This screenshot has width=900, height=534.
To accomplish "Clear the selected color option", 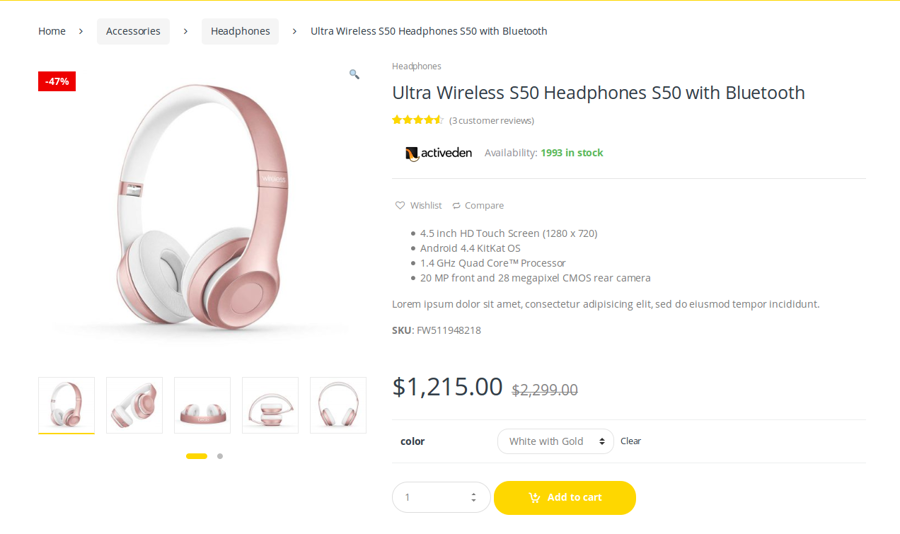I will (630, 441).
